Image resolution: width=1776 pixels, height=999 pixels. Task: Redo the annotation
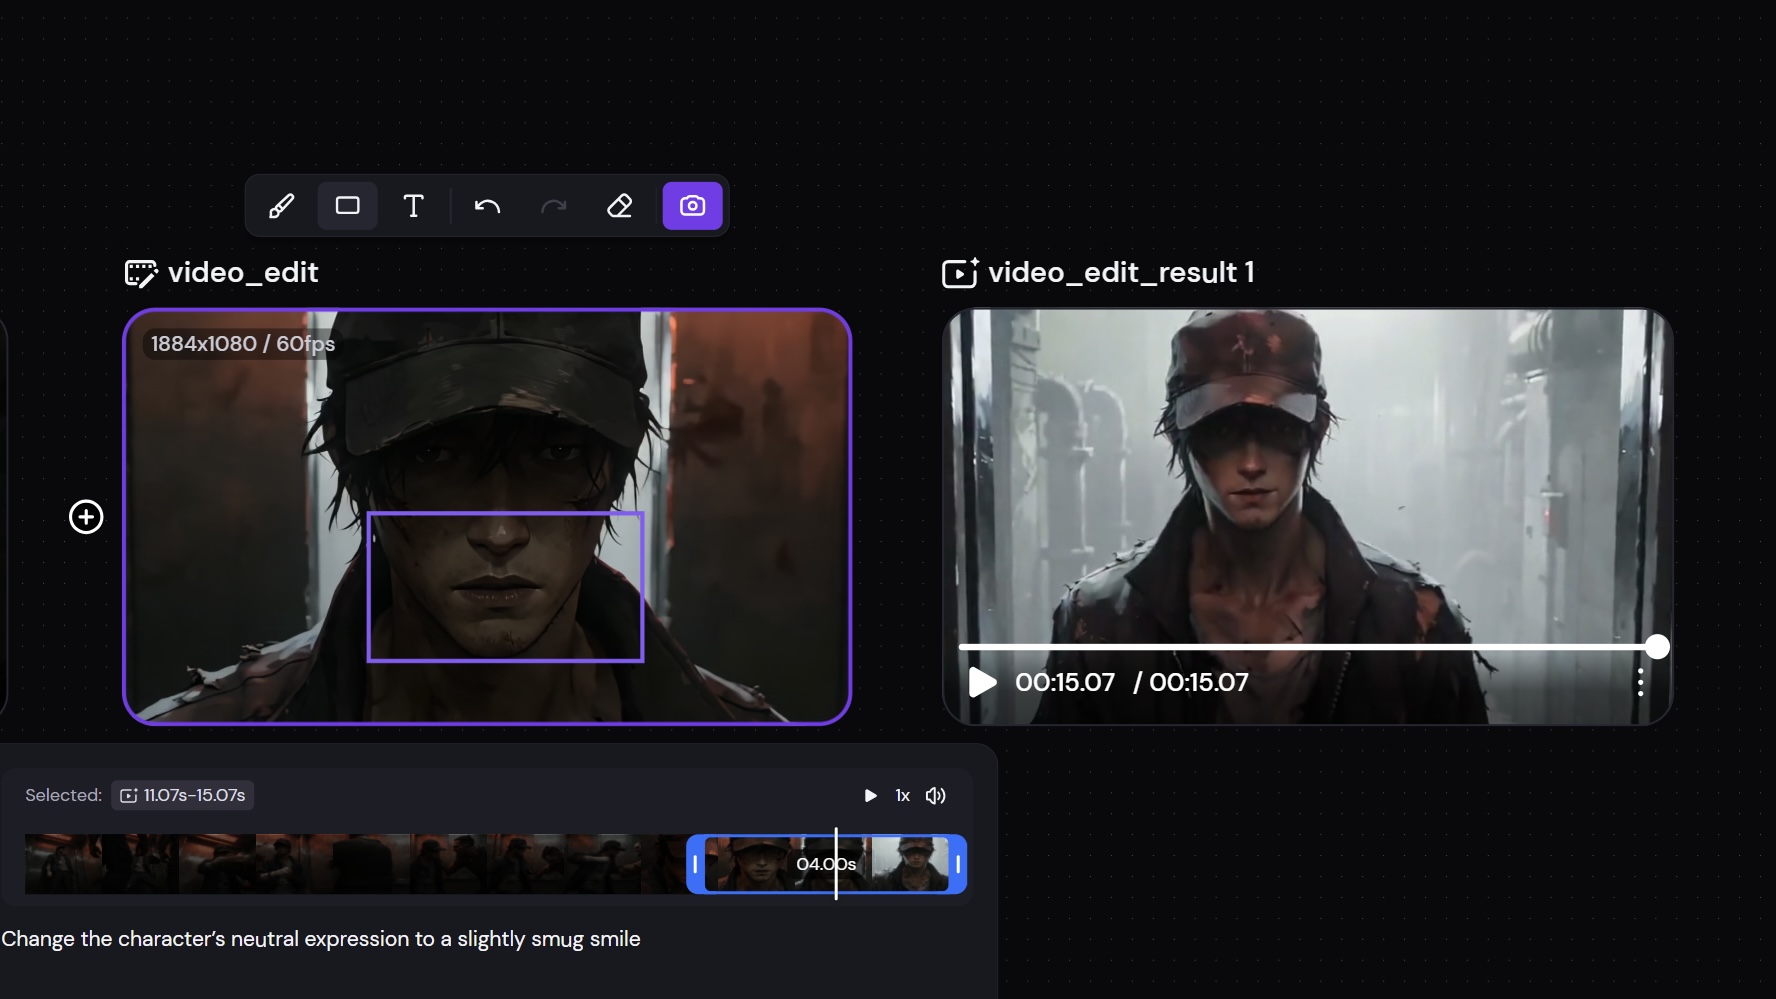coord(553,206)
